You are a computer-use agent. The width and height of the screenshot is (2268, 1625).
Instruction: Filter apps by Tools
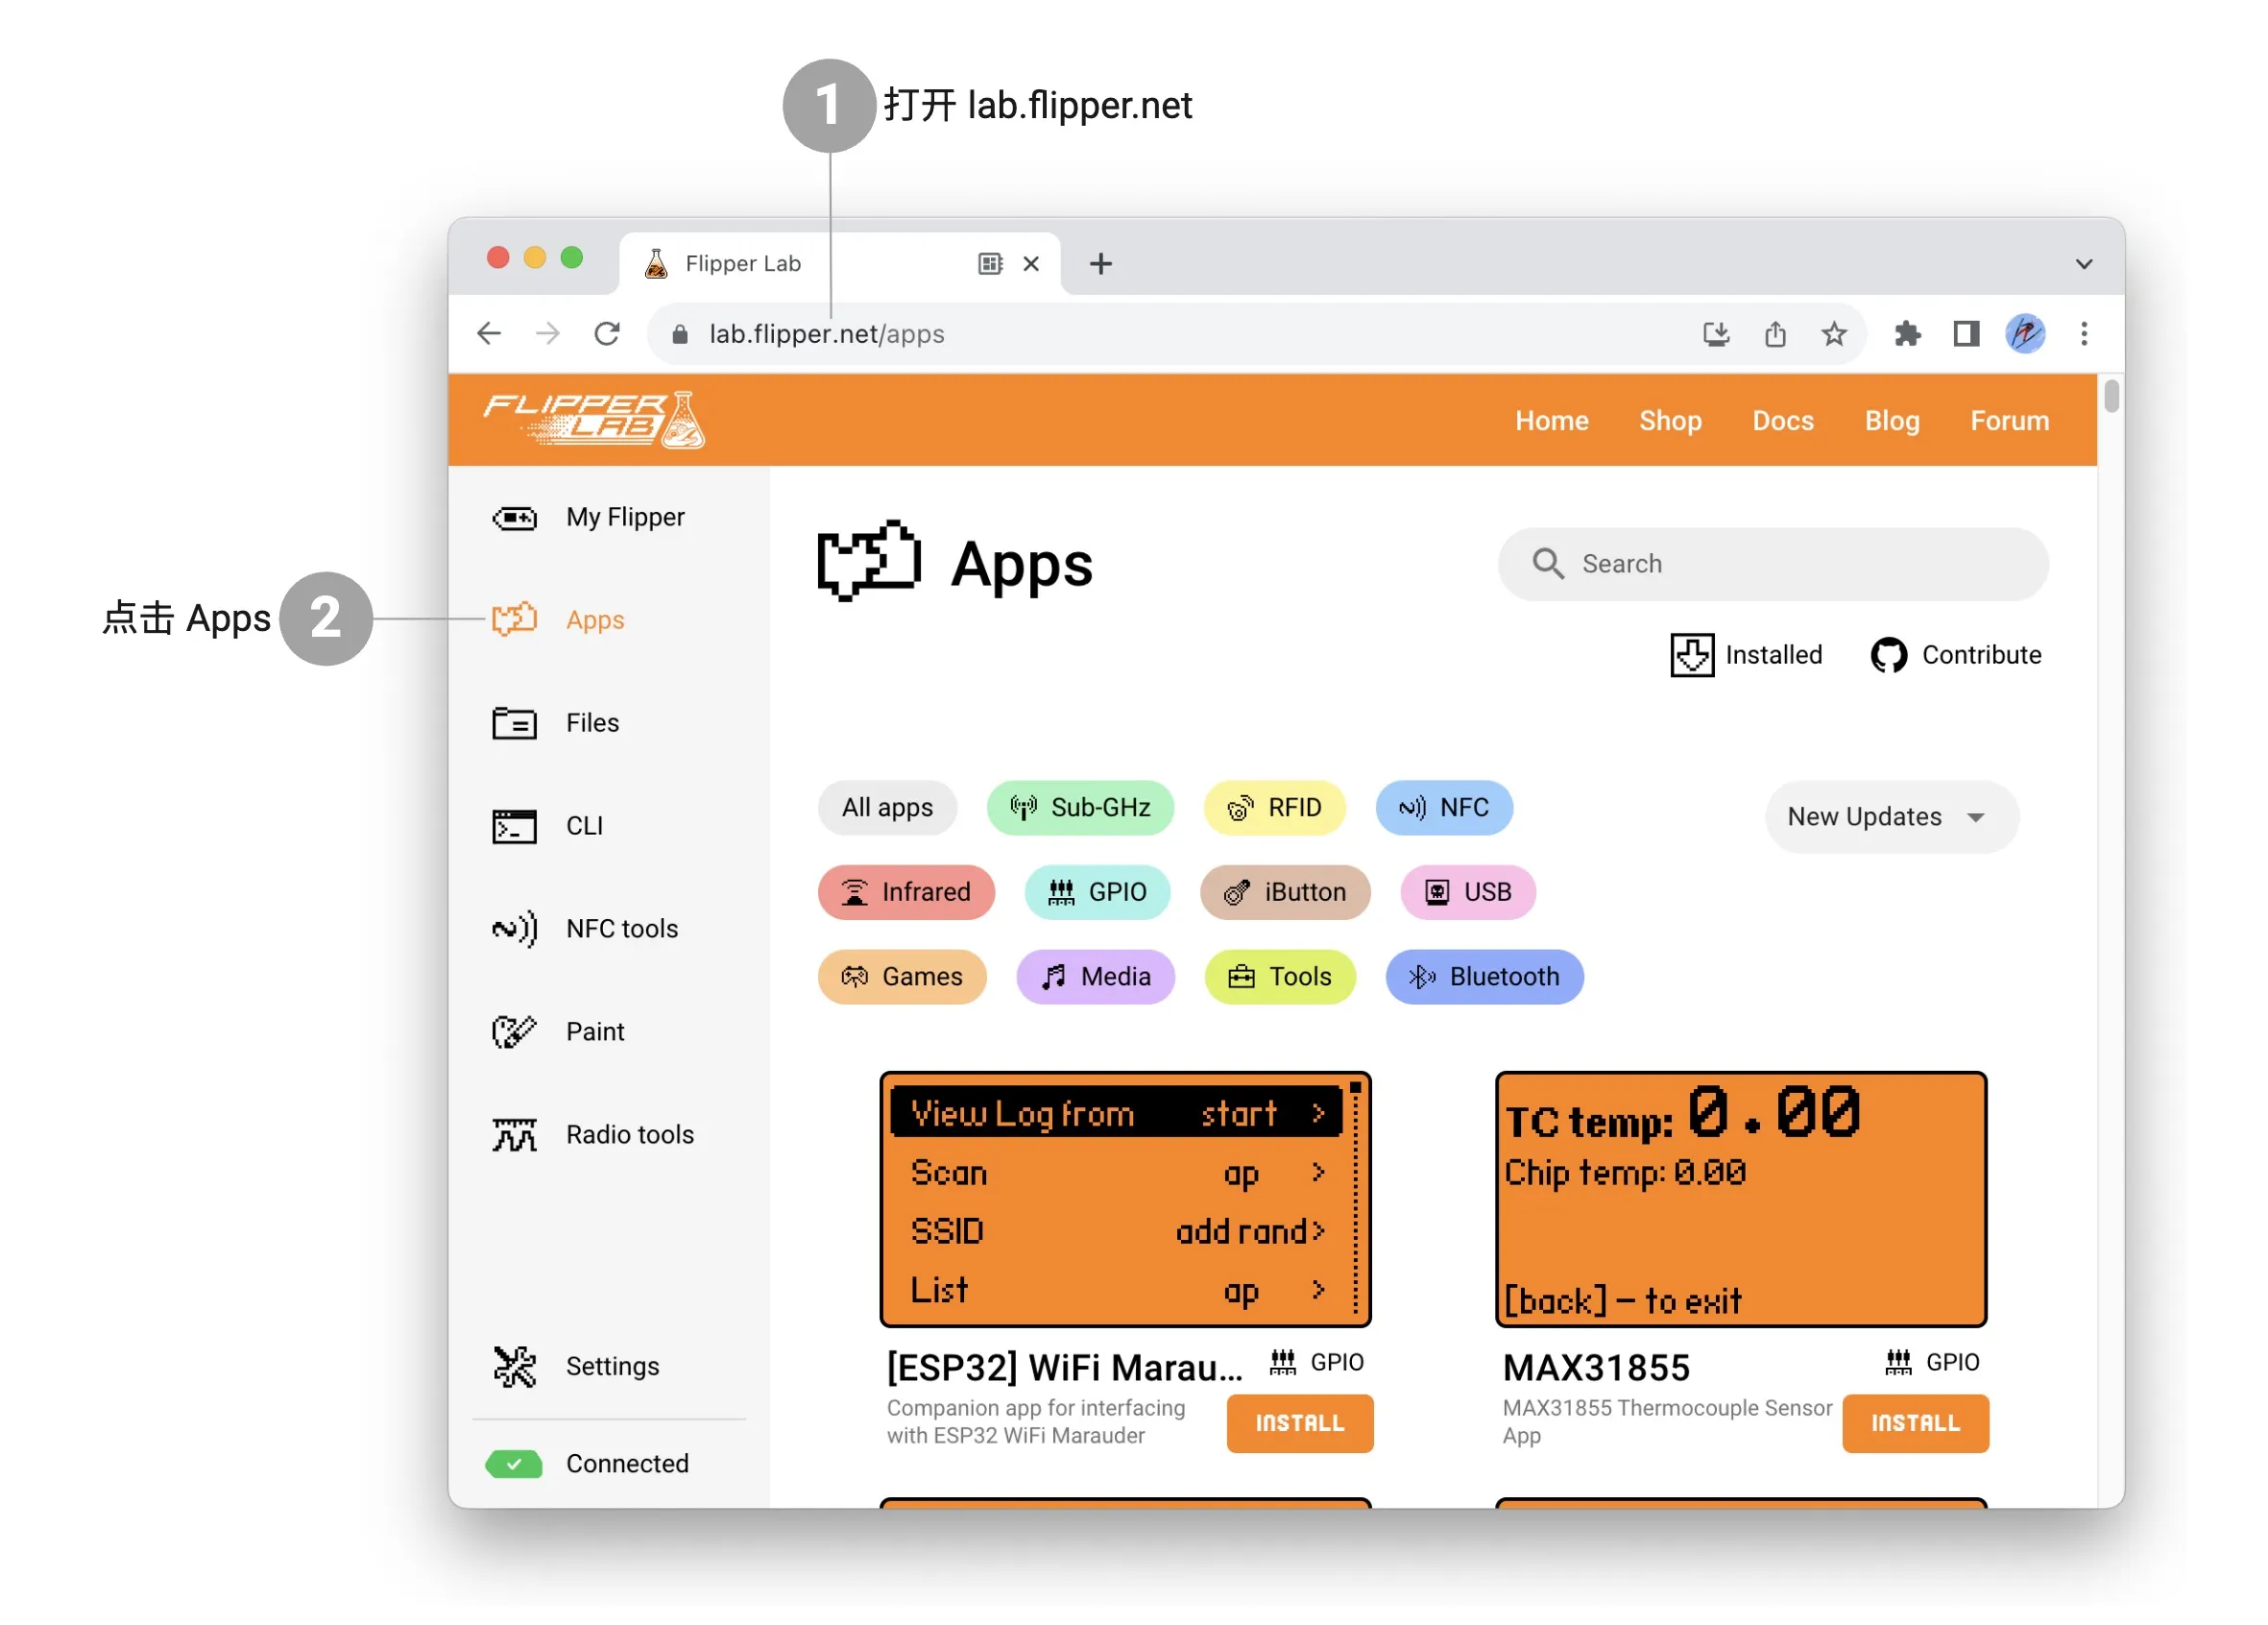(1280, 976)
